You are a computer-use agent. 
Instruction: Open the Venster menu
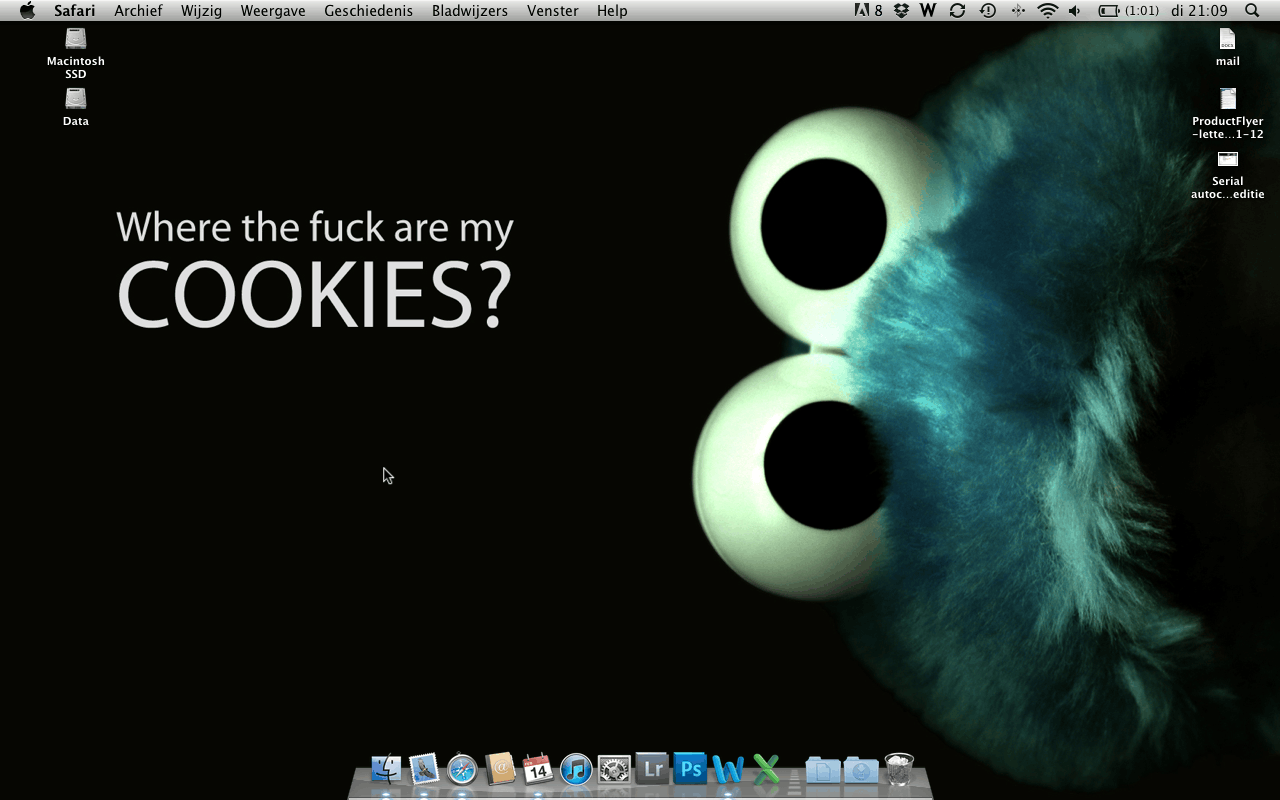pyautogui.click(x=553, y=11)
